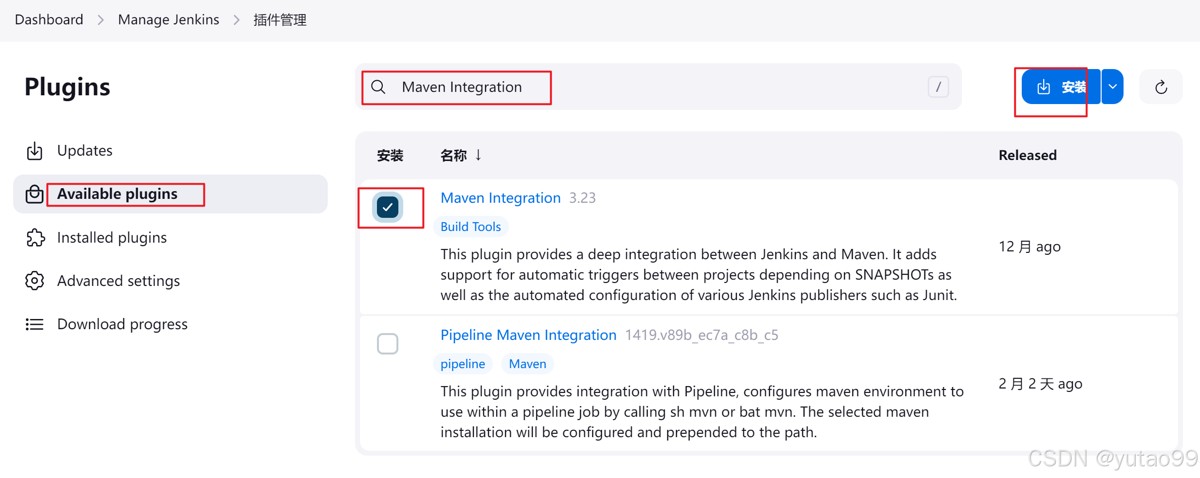Viewport: 1200px width, 478px height.
Task: Click the Installed plugins puzzle piece icon
Action: pyautogui.click(x=35, y=238)
